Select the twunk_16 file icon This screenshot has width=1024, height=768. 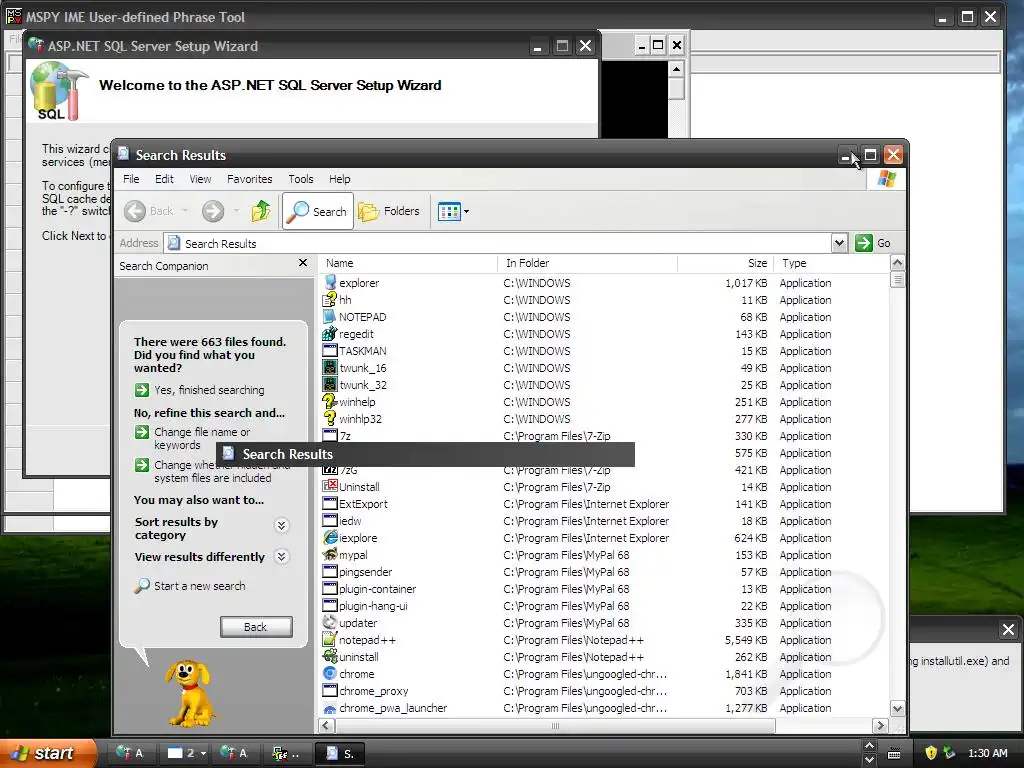point(330,368)
